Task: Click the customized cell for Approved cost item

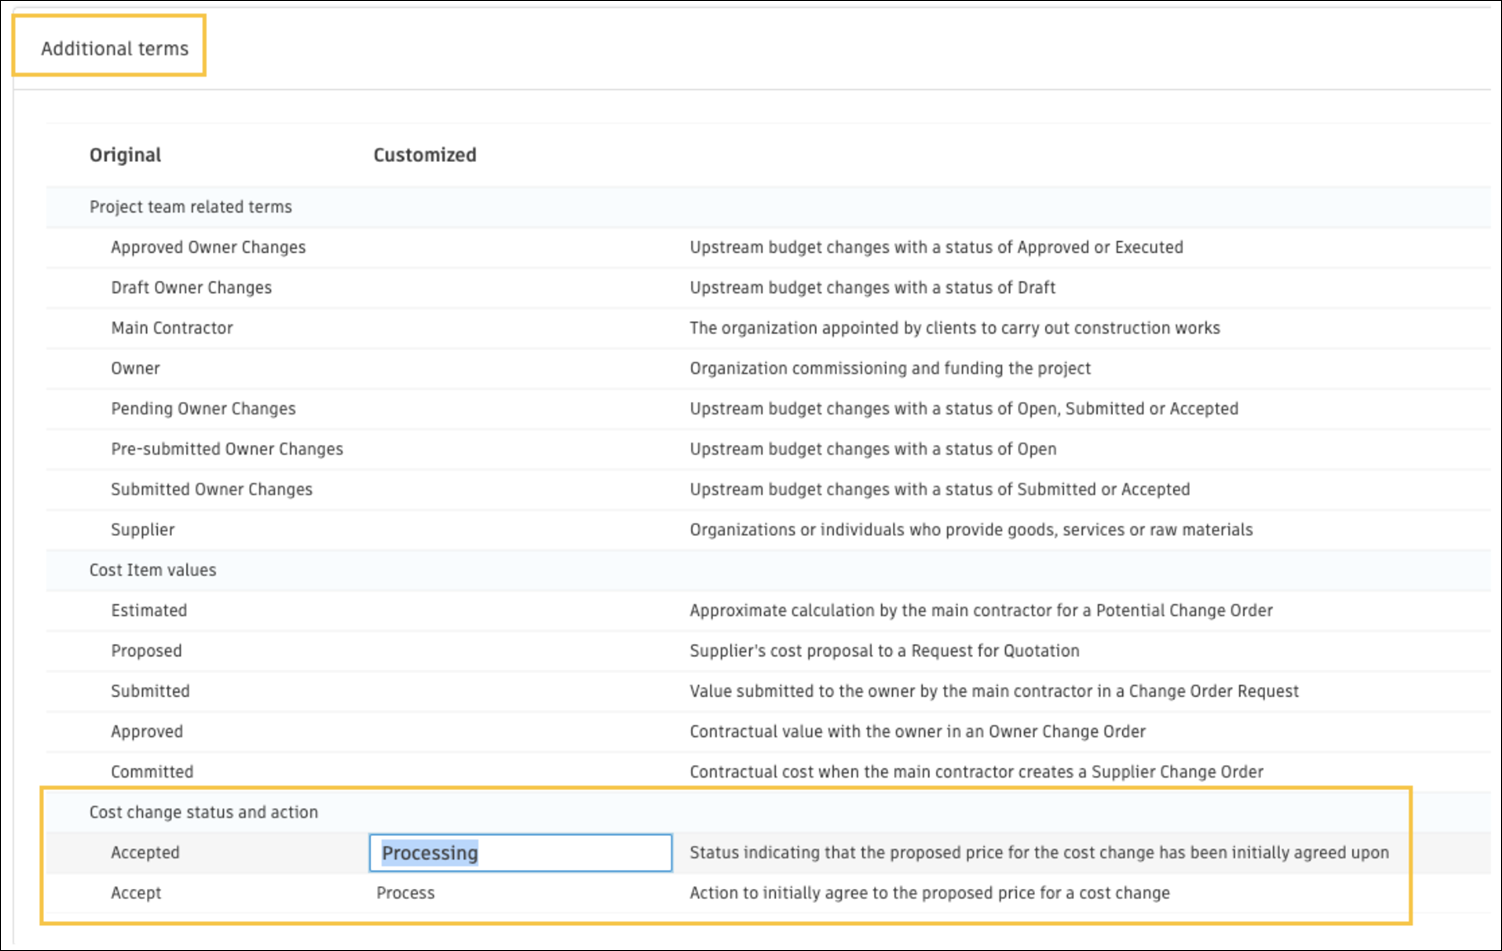Action: pos(520,732)
